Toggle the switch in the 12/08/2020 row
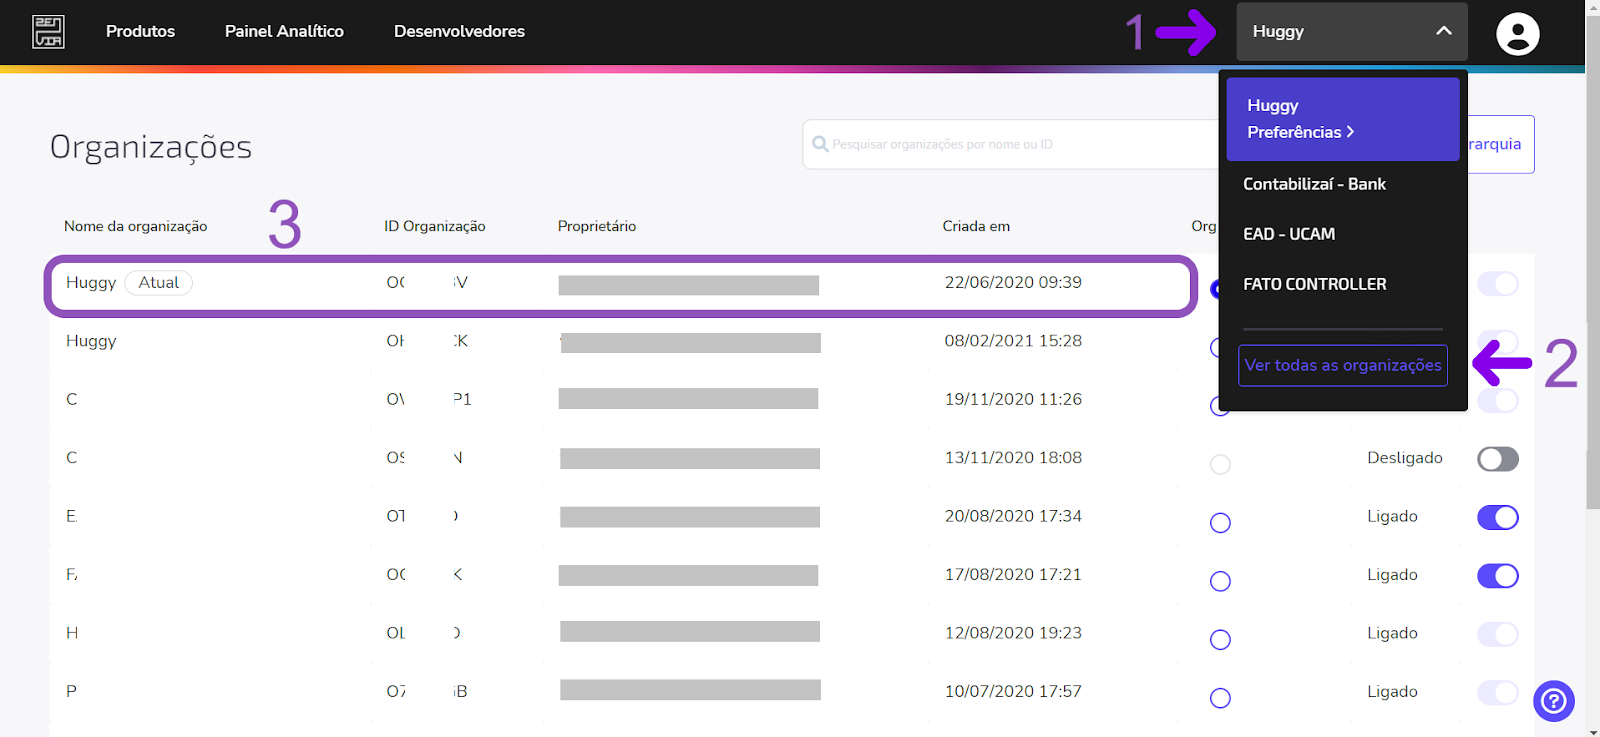This screenshot has width=1600, height=737. [x=1498, y=634]
